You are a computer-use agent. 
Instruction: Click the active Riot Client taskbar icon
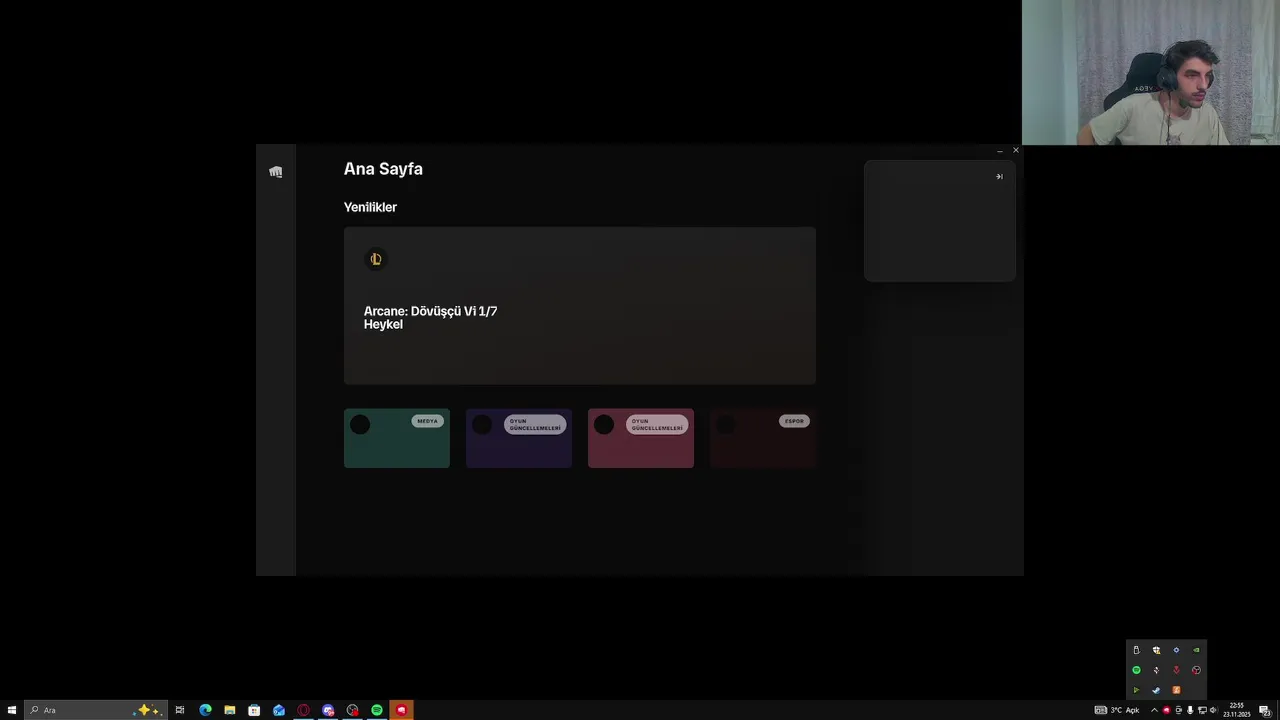(401, 710)
